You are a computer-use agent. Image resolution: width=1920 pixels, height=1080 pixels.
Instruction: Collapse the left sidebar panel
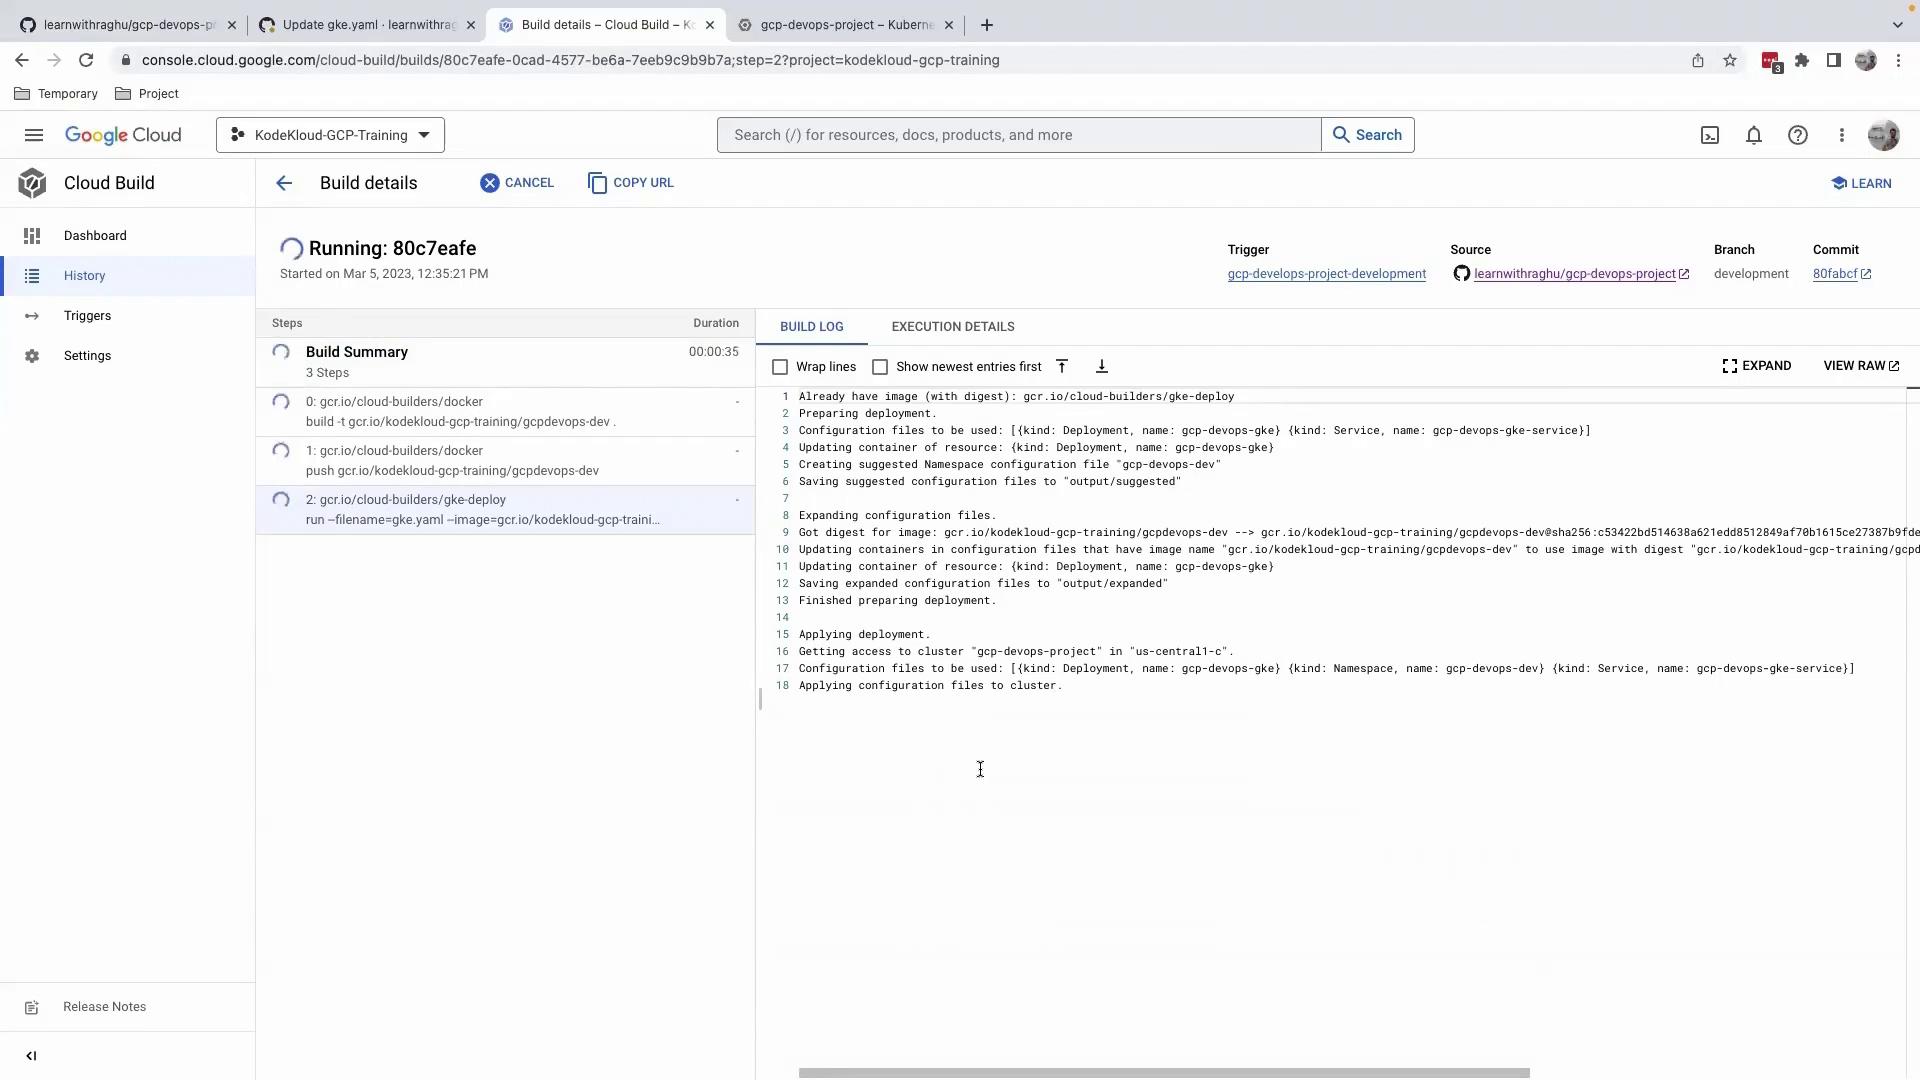31,1056
